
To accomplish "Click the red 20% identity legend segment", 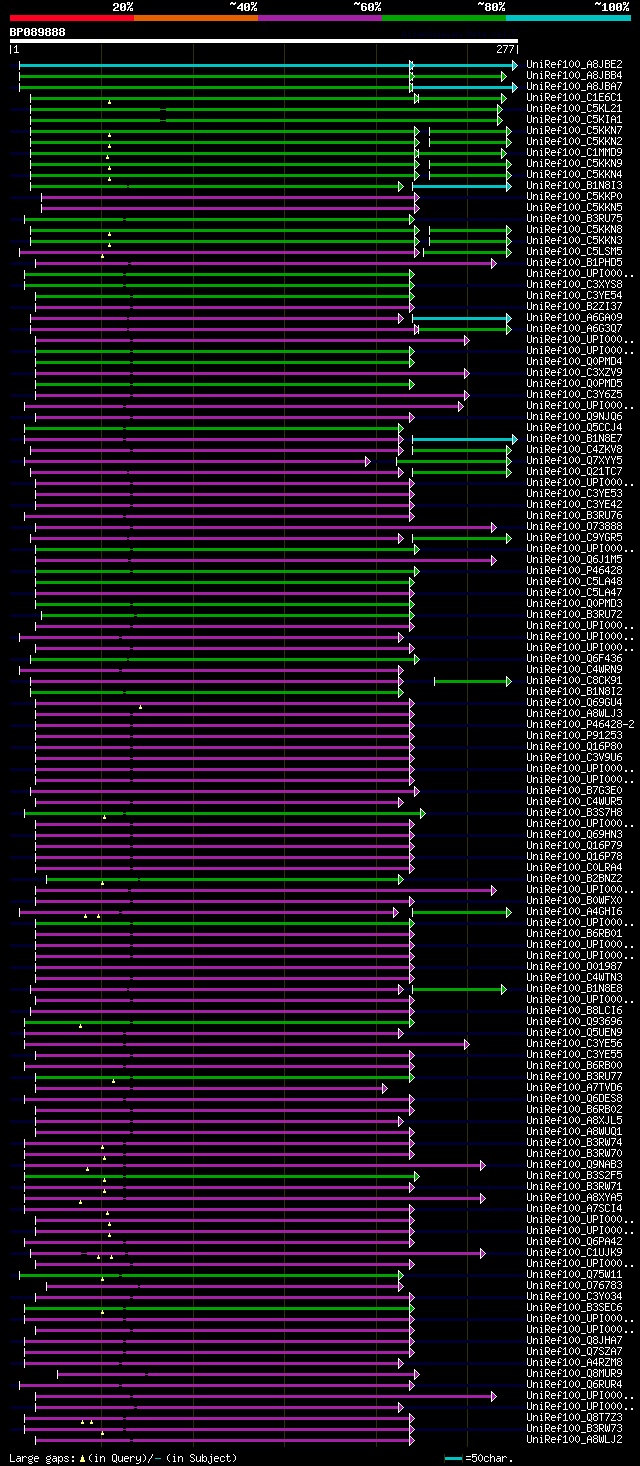I will point(72,18).
